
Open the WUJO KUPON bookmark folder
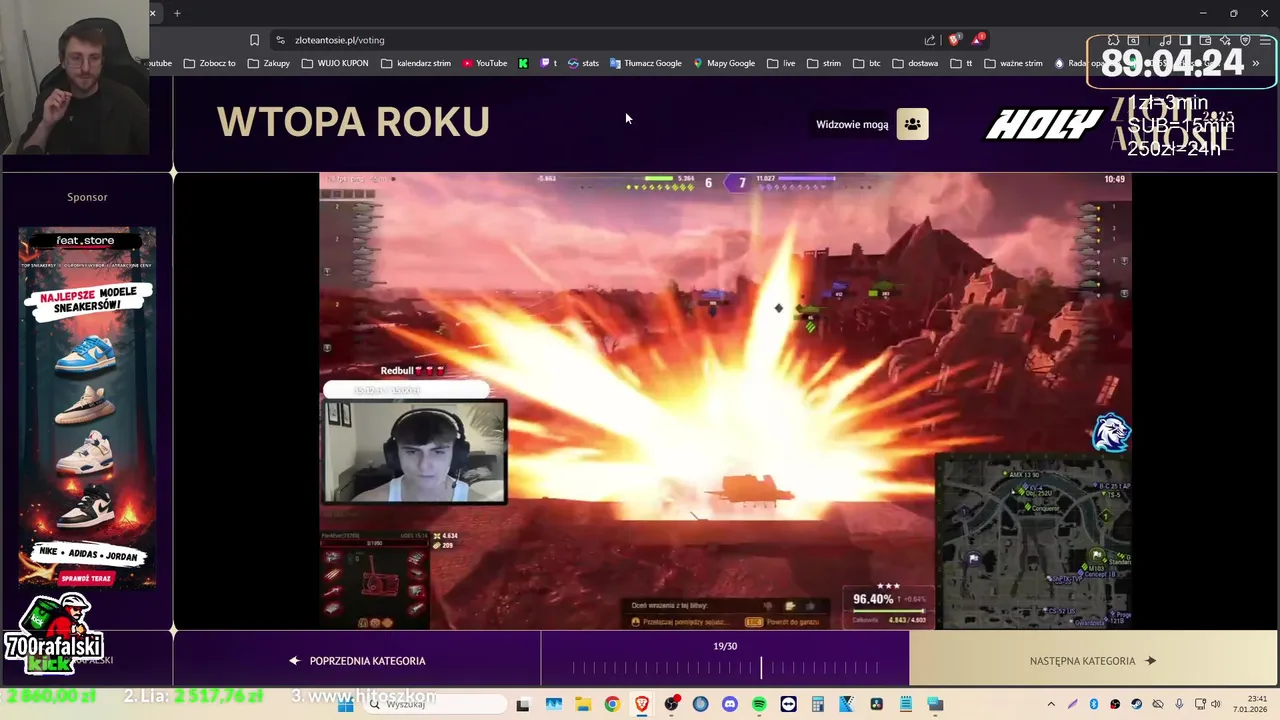click(x=335, y=63)
